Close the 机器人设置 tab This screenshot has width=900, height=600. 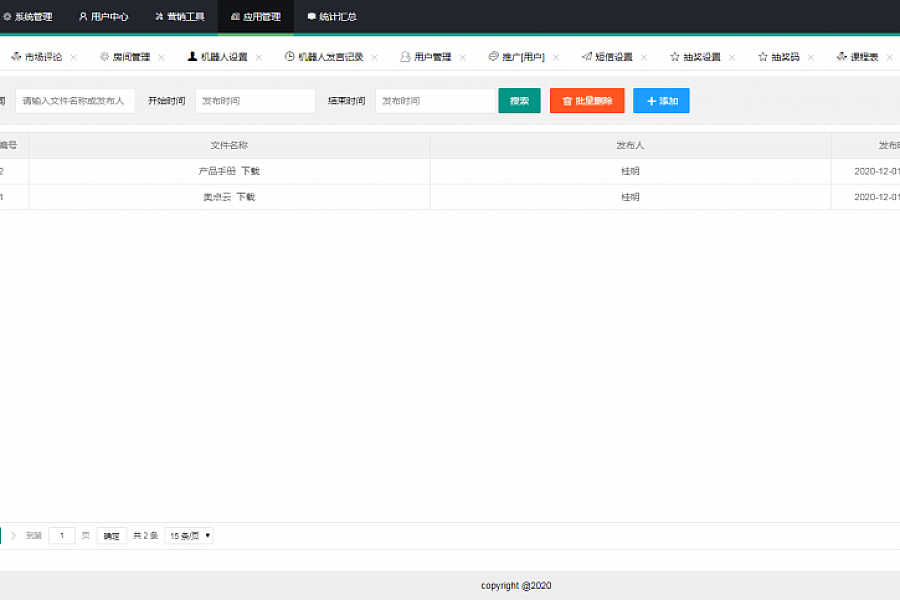coord(259,57)
